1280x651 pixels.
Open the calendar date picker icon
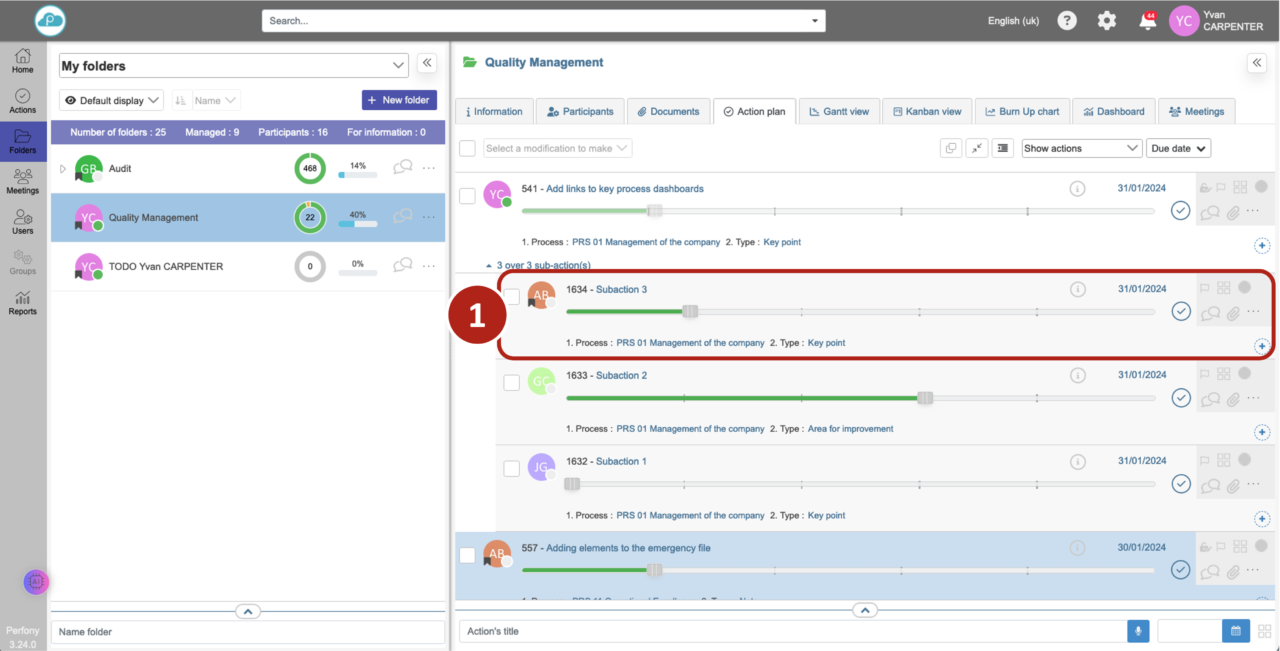click(1235, 631)
